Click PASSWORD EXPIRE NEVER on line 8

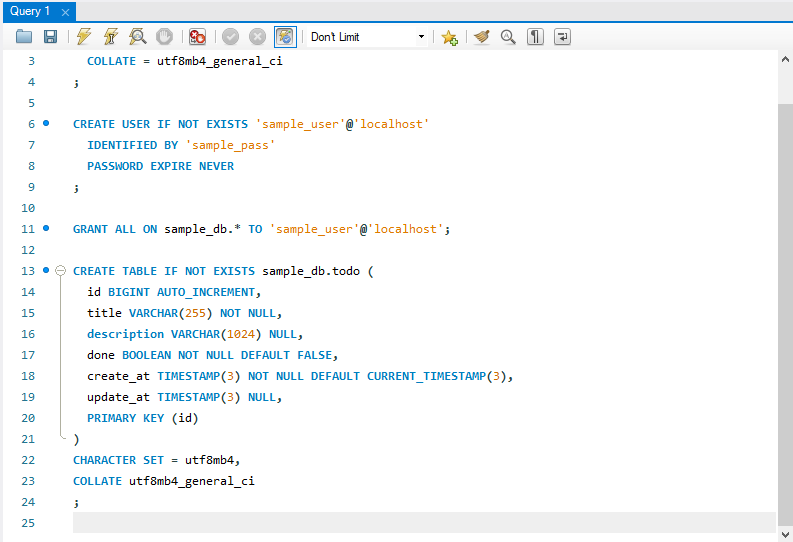[x=160, y=166]
